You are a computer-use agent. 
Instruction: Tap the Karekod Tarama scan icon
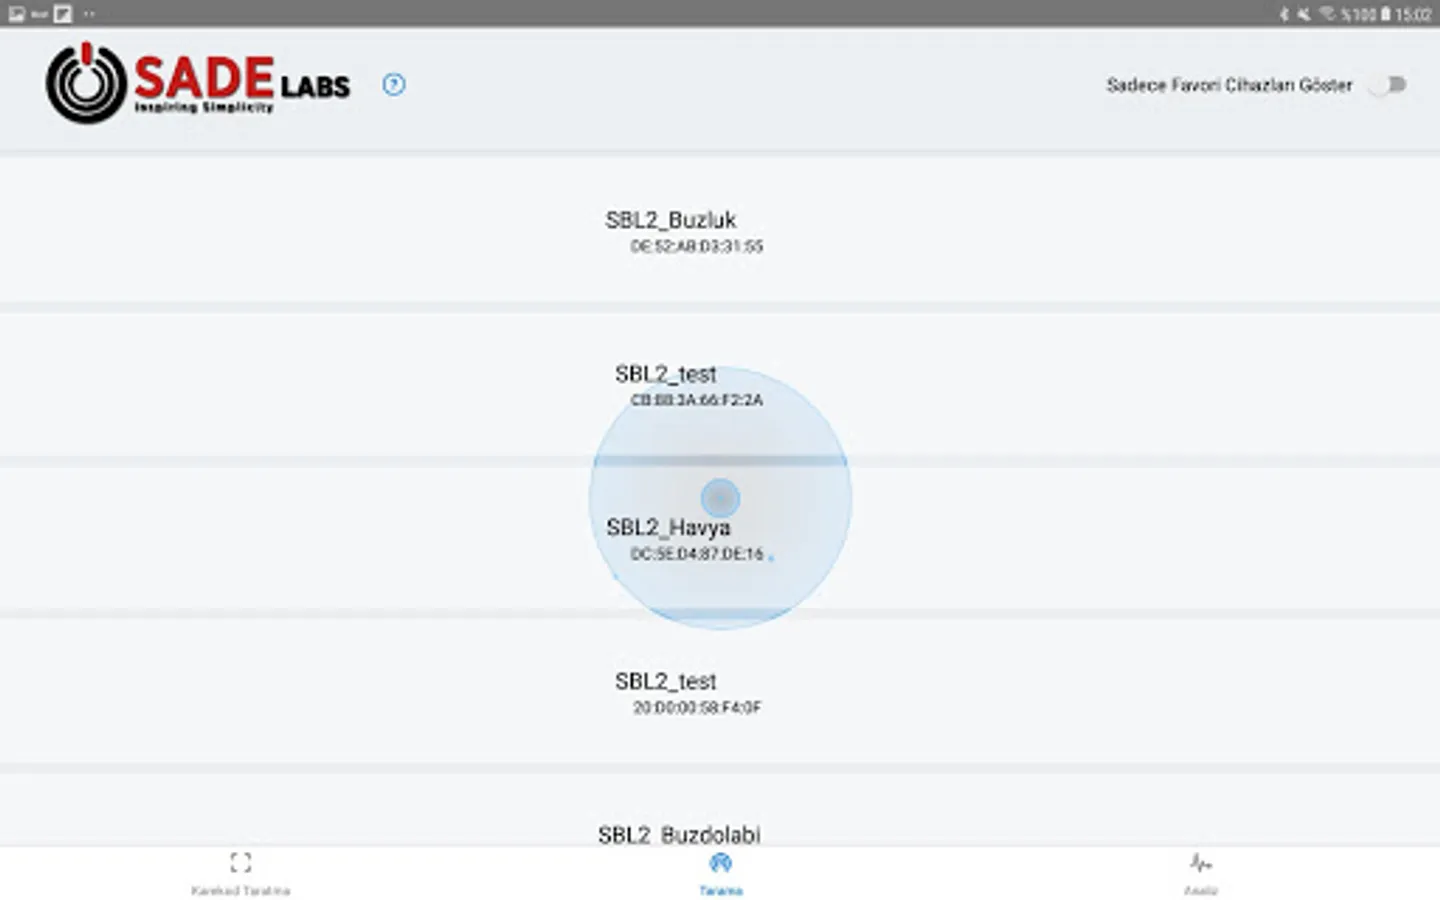coord(241,862)
